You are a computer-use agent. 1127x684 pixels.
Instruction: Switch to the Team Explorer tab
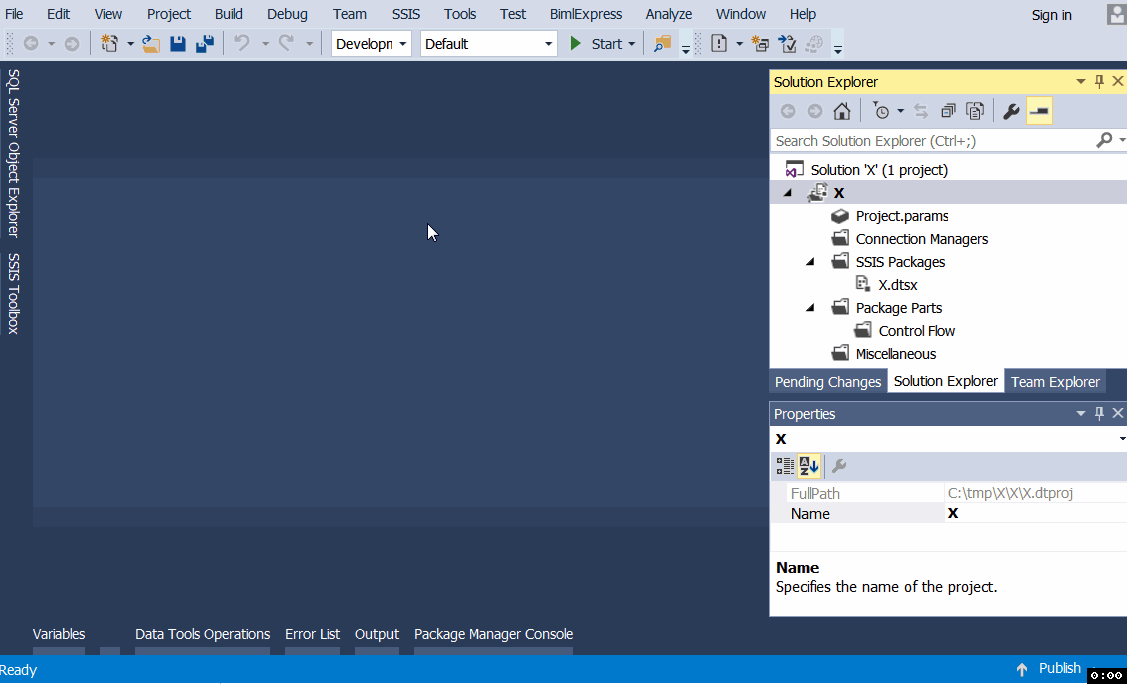[x=1055, y=381]
